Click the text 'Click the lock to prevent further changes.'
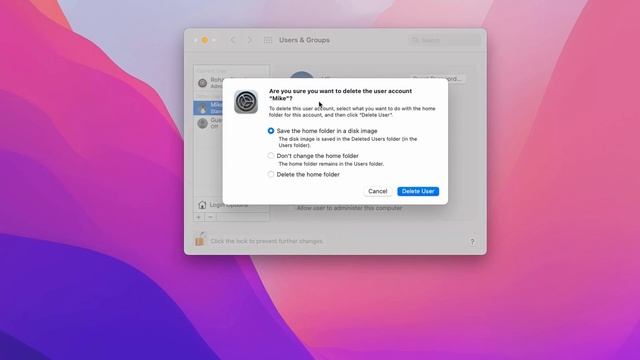640x360 pixels. (267, 241)
